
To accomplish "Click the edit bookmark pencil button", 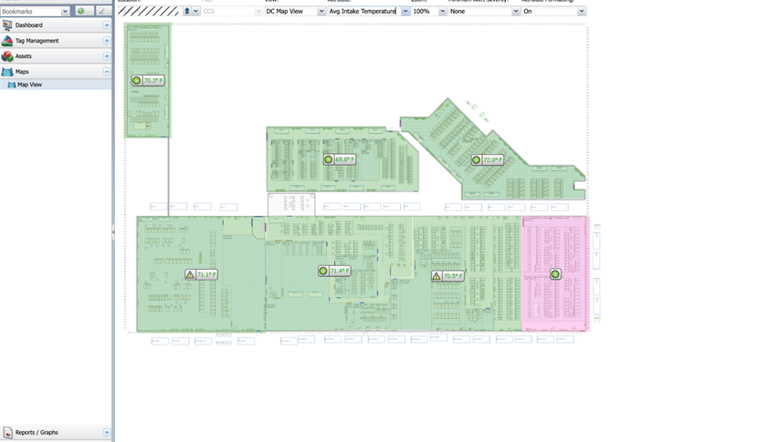I will [102, 11].
